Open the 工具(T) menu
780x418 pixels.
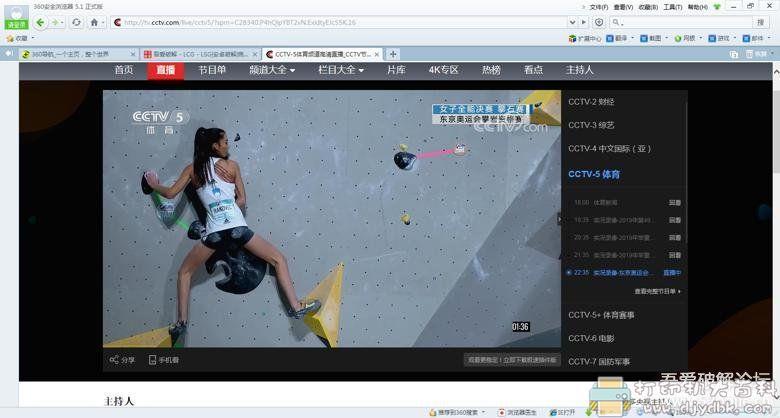point(673,7)
